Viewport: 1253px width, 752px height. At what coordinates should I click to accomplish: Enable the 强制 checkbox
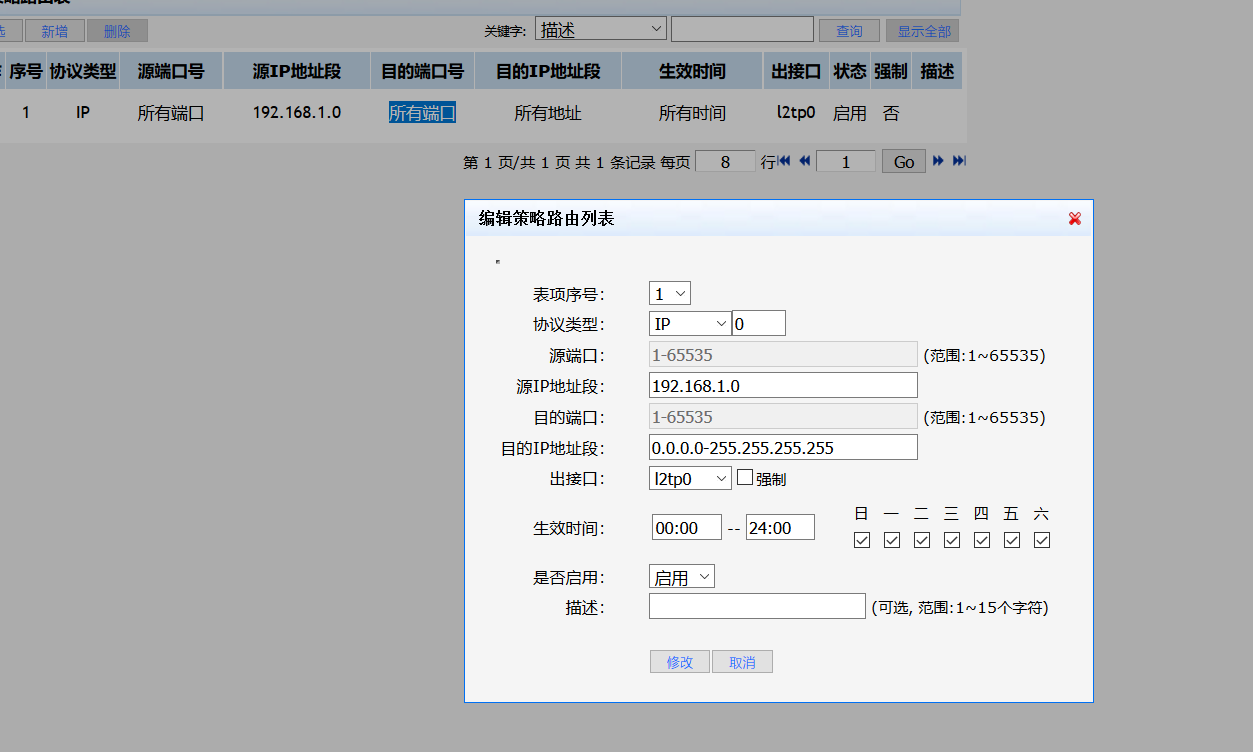[745, 478]
